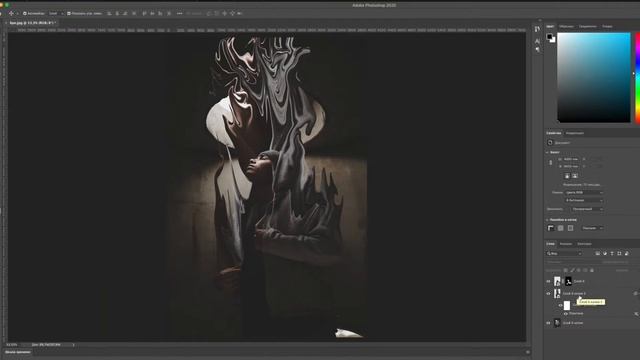Screen dimensions: 640x360
Task: Toggle visibility of Пластика filter
Action: tap(565, 314)
